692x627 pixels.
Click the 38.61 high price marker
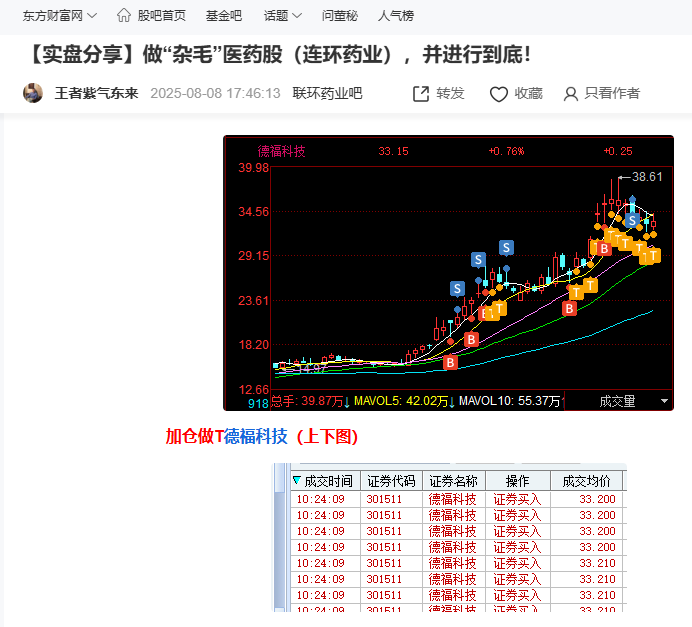647,177
